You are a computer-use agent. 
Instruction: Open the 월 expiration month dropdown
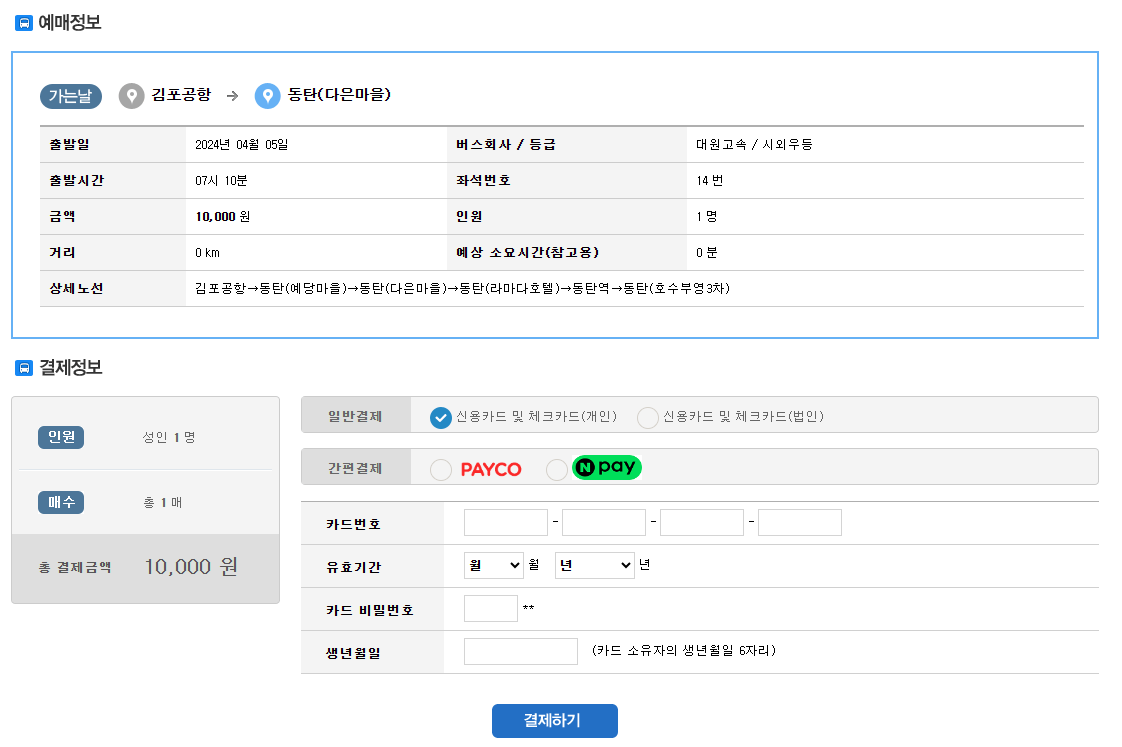pos(492,564)
